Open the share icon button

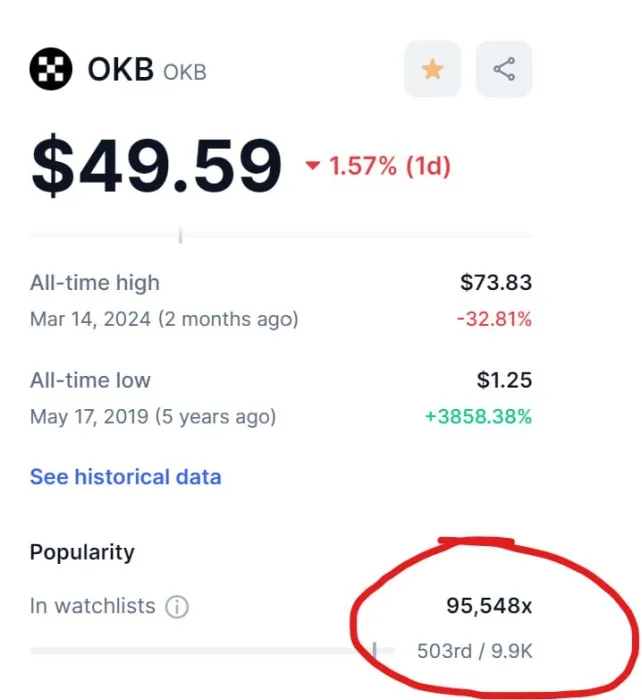coord(504,69)
